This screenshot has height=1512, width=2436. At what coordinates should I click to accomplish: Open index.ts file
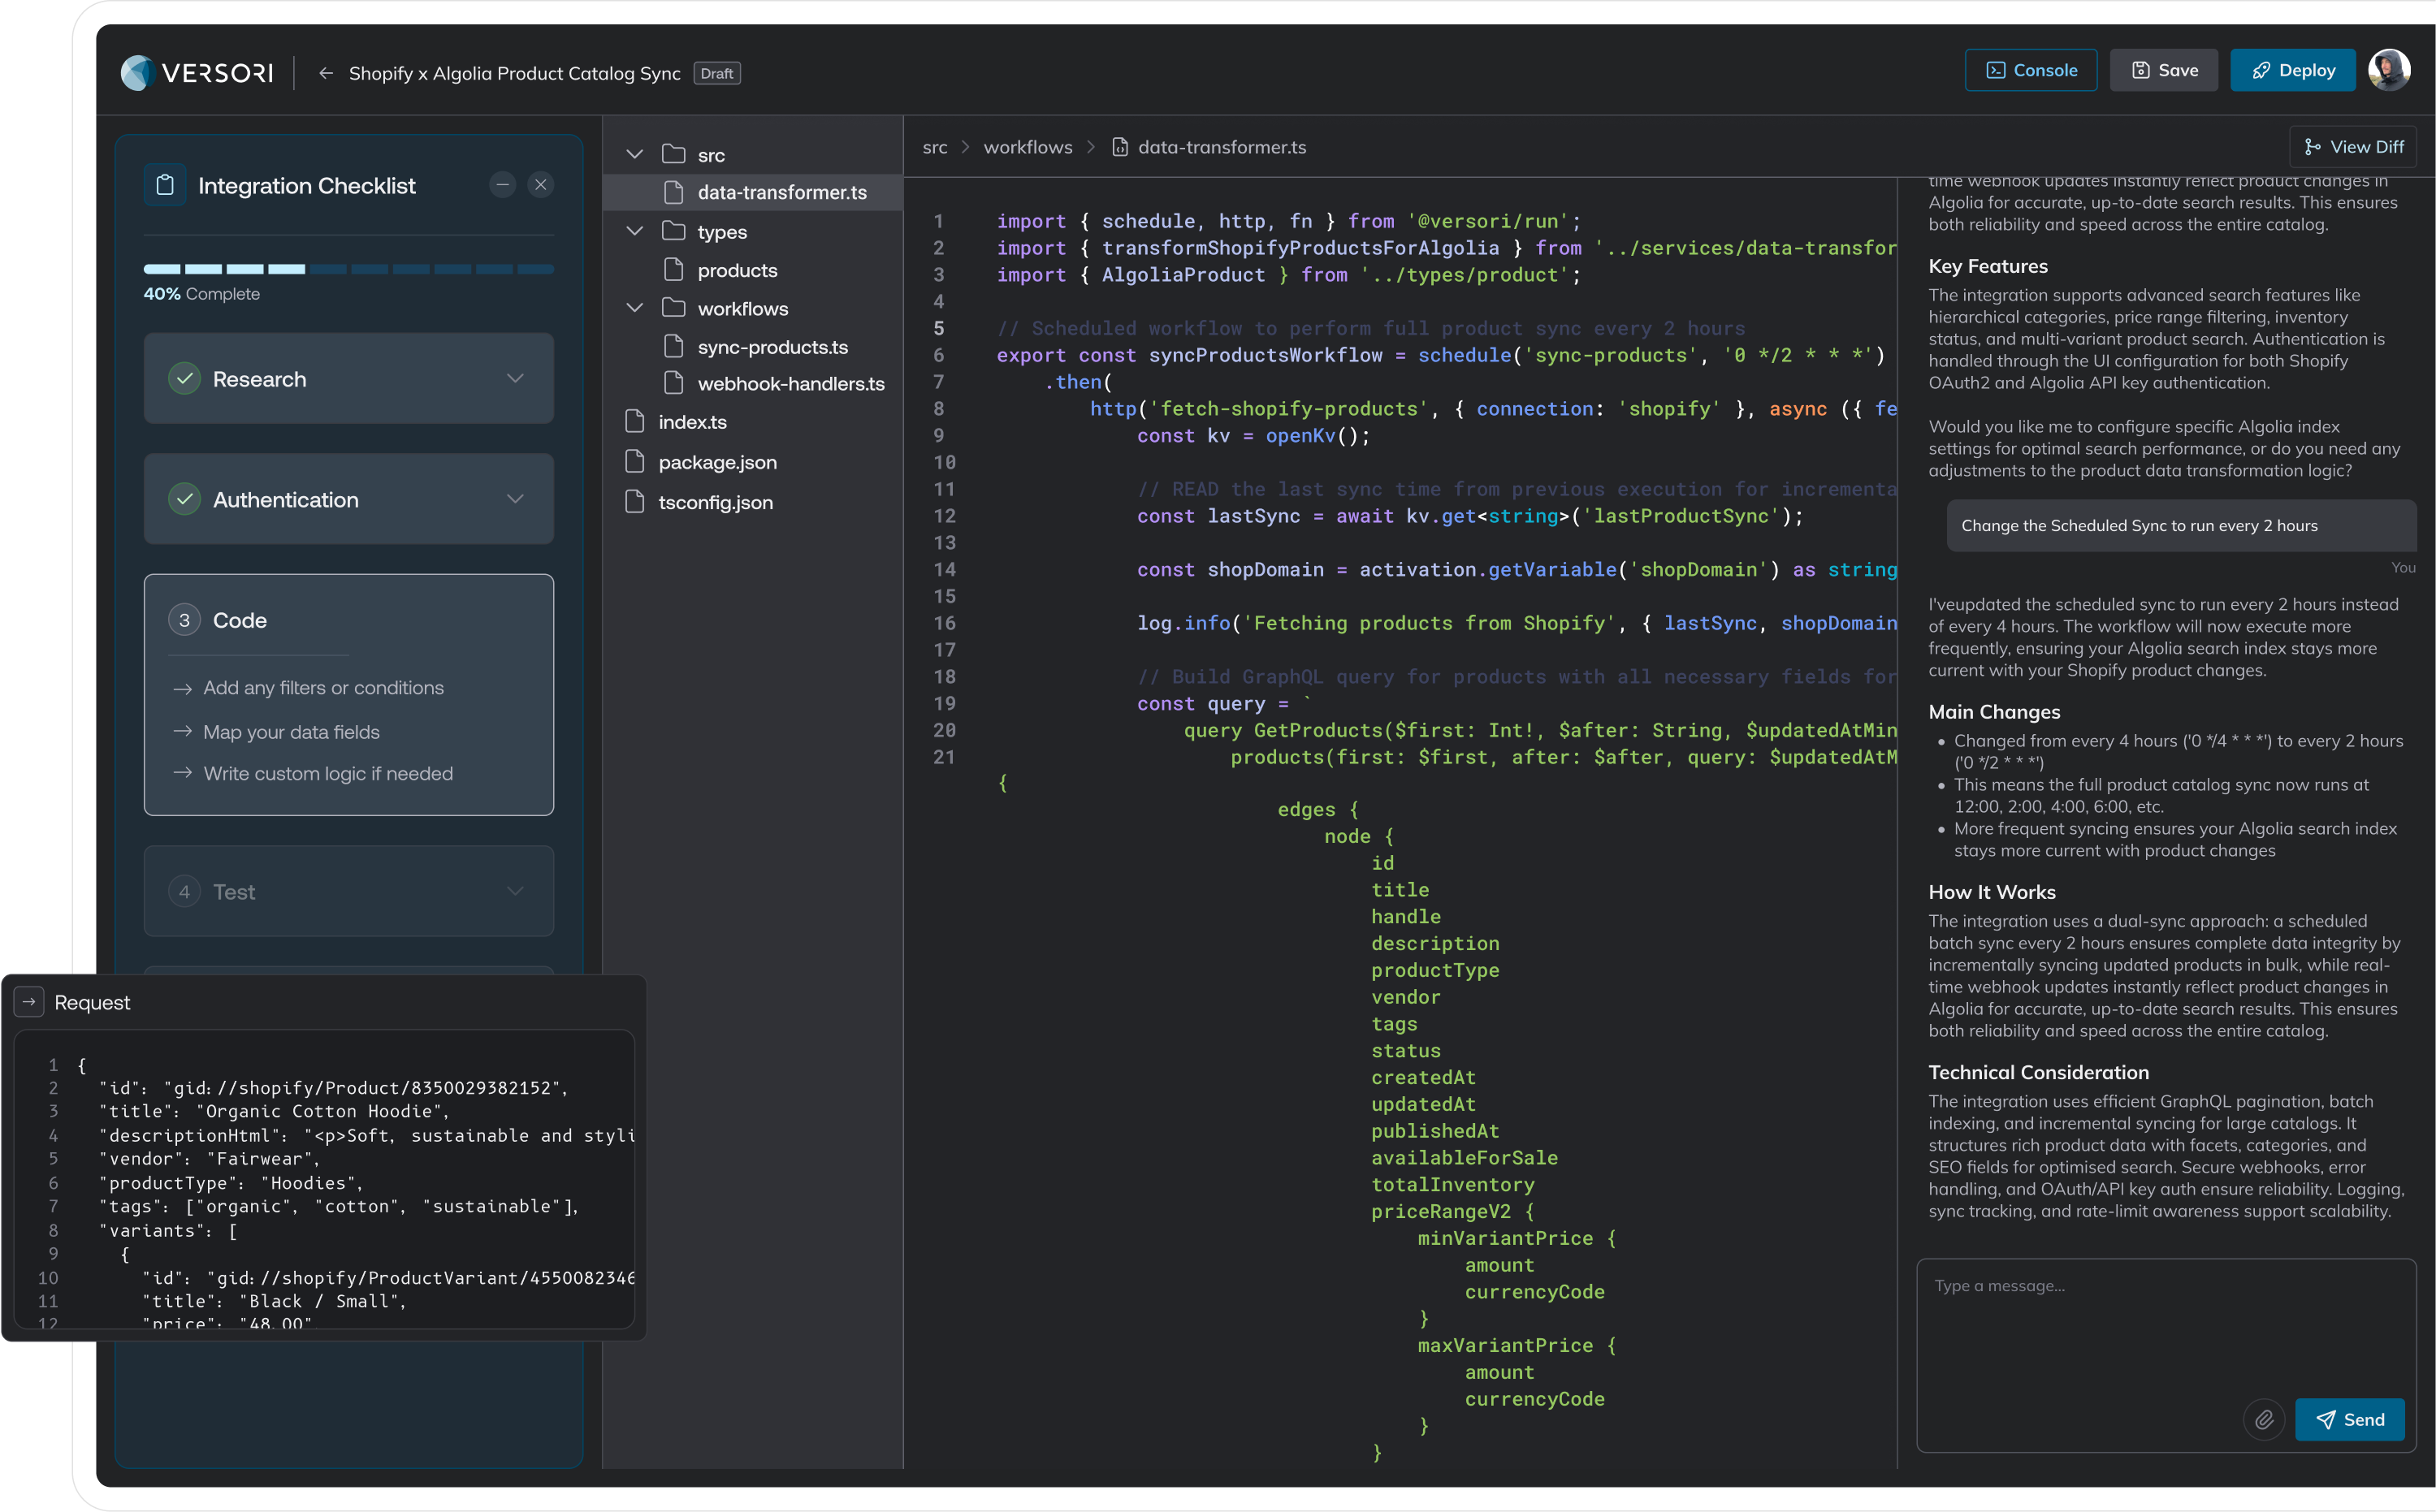pyautogui.click(x=692, y=422)
